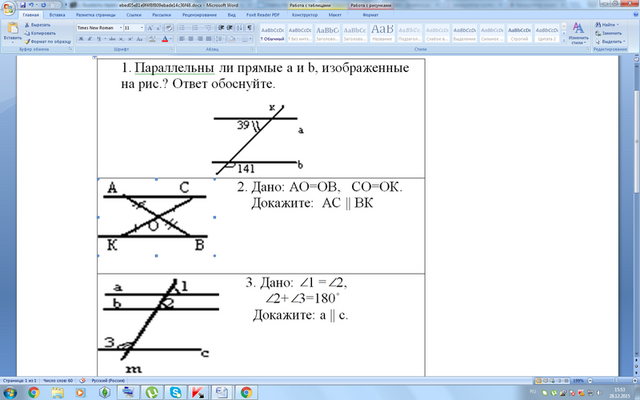Open the shading color menu
The height and width of the screenshot is (400, 640).
coord(233,39)
